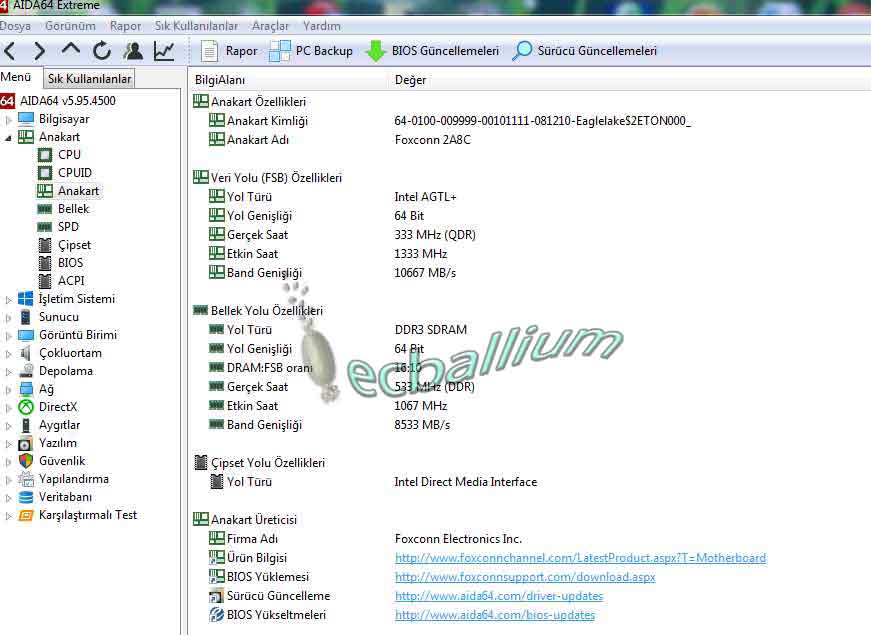Open the Görünüm menu
This screenshot has height=635, width=871.
point(70,26)
